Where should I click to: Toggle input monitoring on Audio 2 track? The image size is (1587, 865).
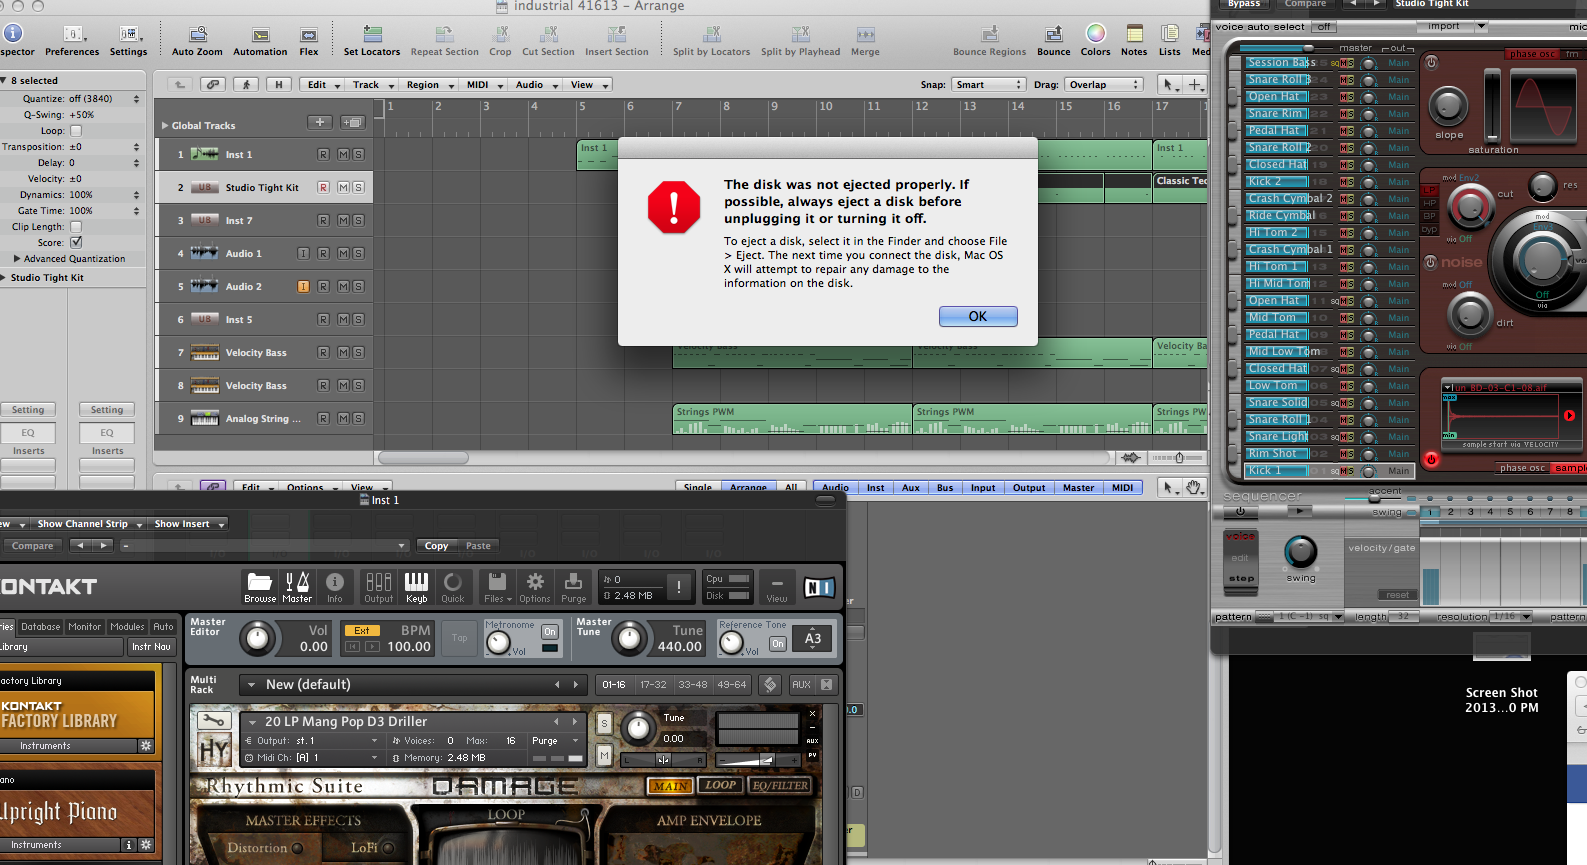click(303, 286)
